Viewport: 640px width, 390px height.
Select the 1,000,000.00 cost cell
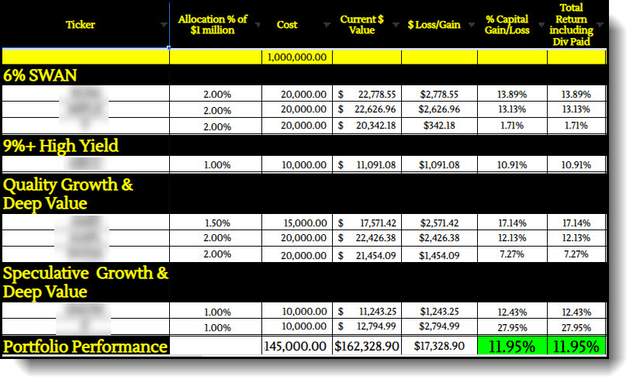click(x=297, y=57)
